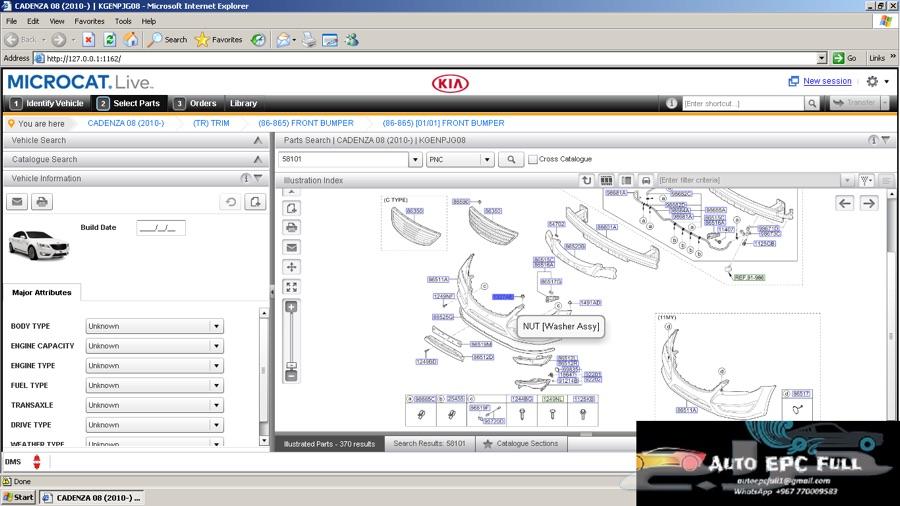Click the zoom in plus button
This screenshot has width=900, height=506.
[x=292, y=308]
